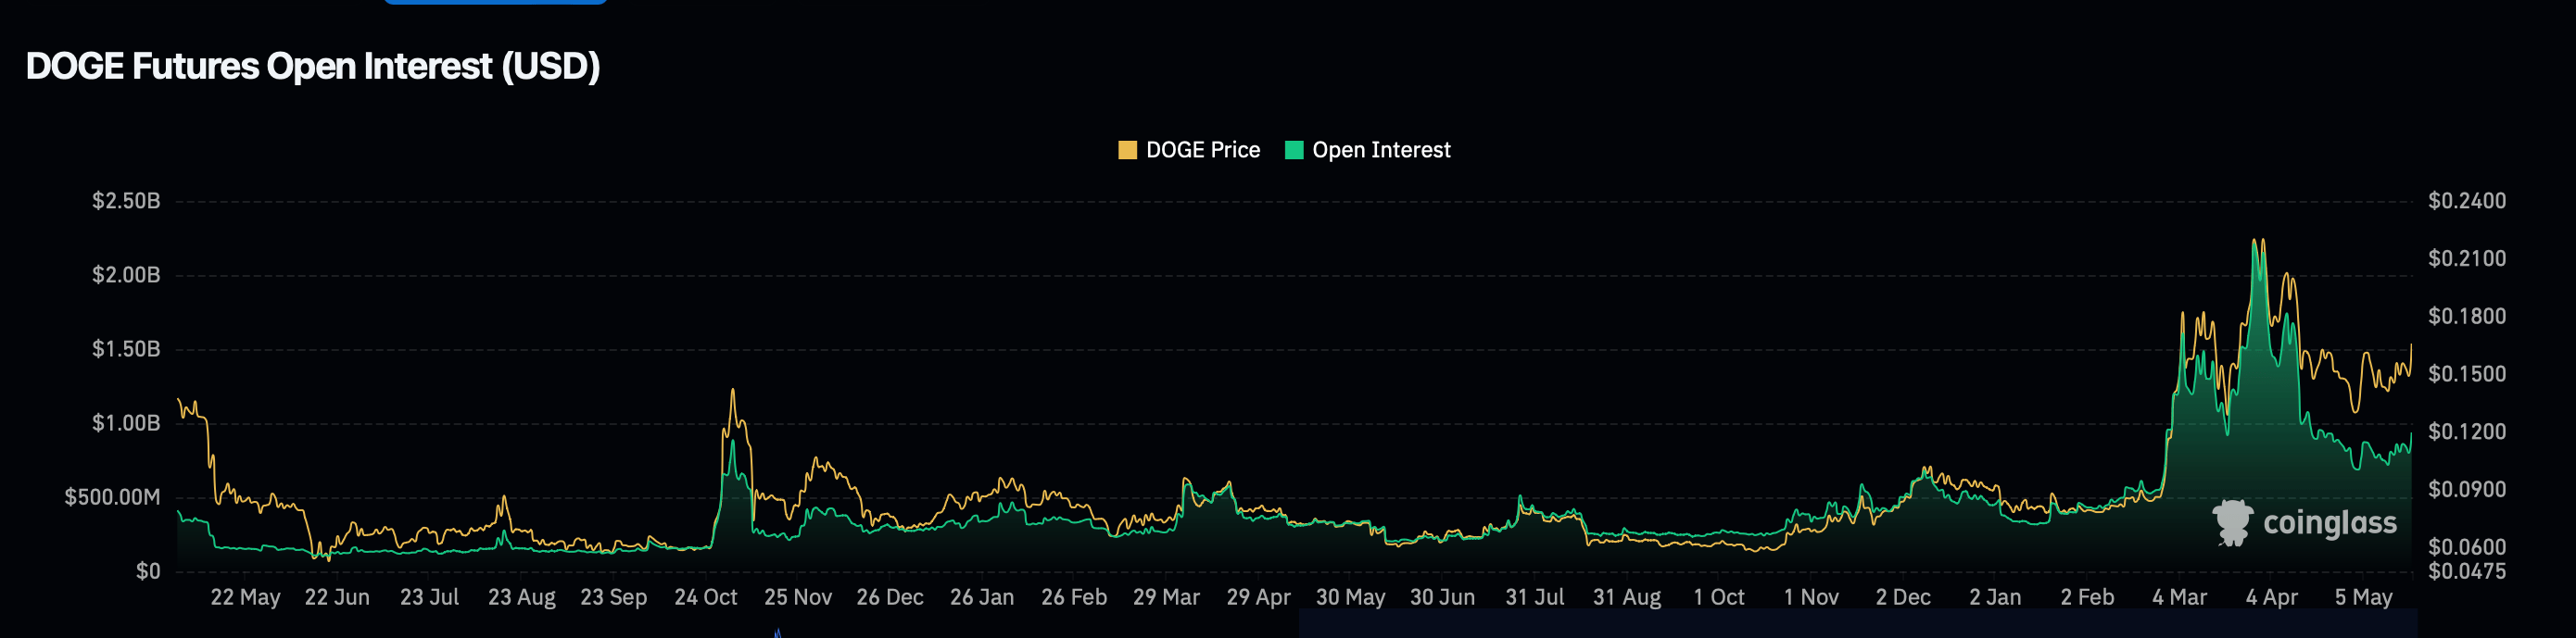Select the 4 Mar date label

[x=2179, y=597]
